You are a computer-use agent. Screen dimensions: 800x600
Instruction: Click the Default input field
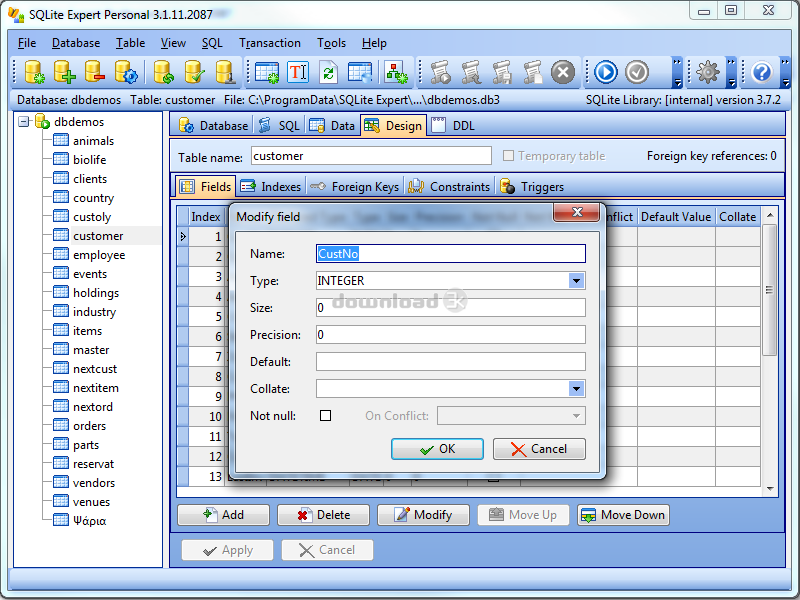[450, 362]
